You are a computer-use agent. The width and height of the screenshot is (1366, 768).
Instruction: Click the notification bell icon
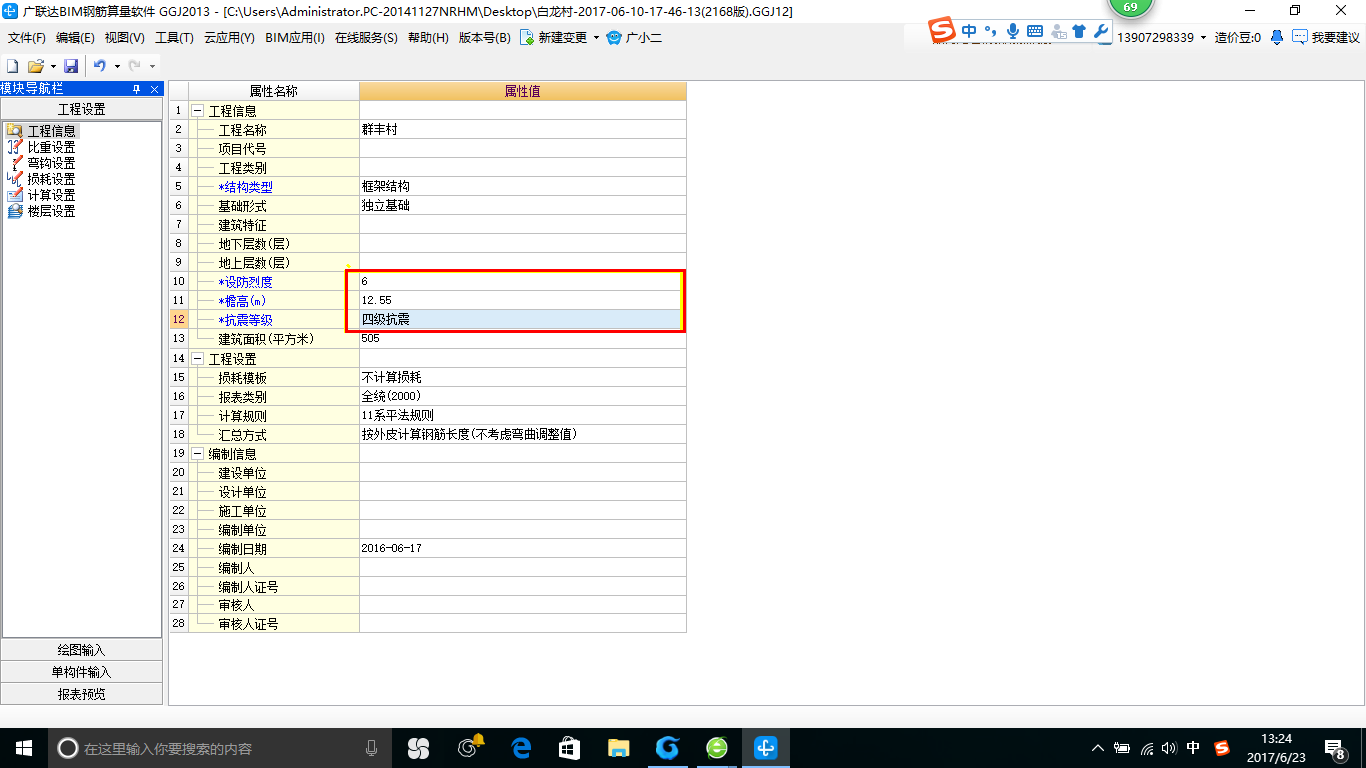point(1277,37)
